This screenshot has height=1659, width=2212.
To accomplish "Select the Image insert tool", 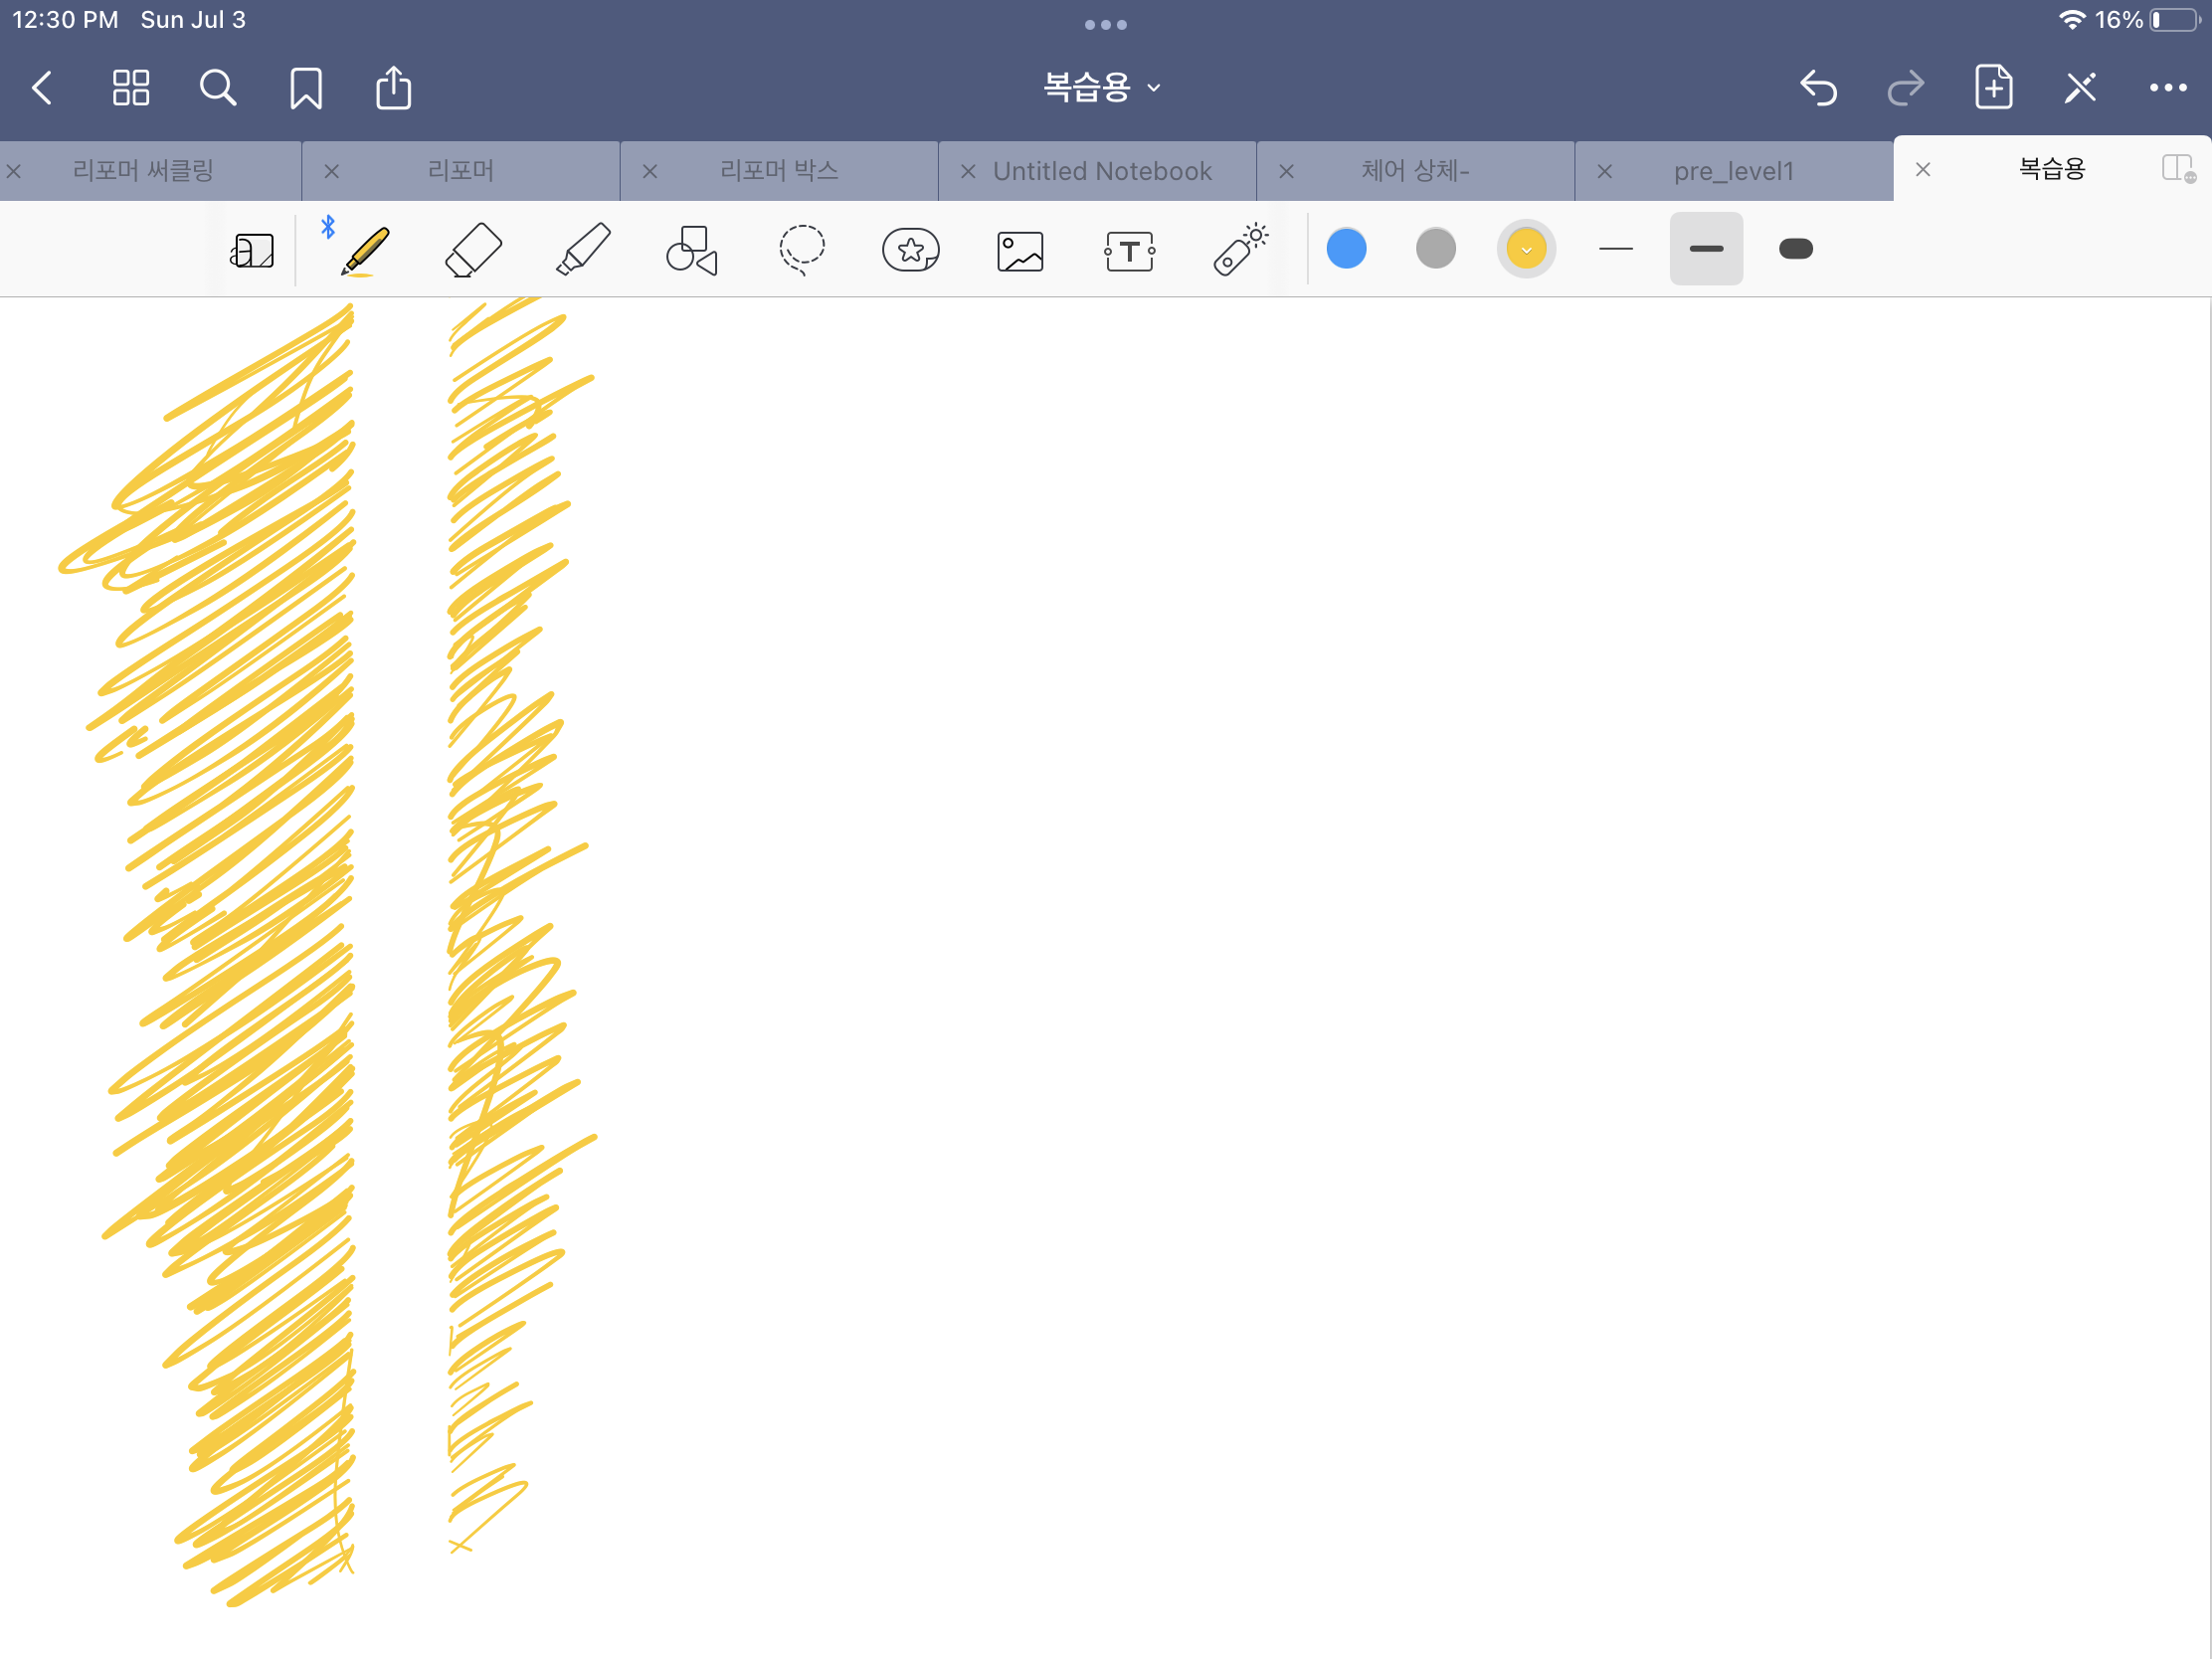I will 1020,251.
